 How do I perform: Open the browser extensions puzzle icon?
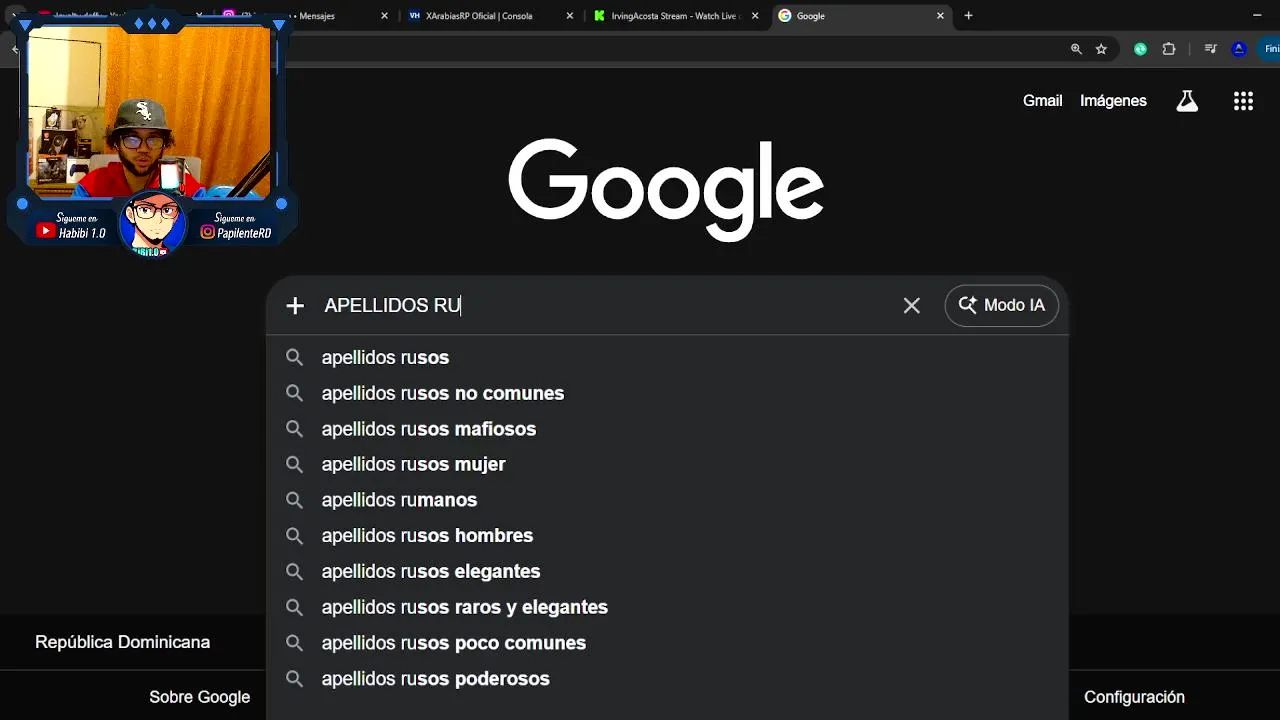coord(1168,49)
